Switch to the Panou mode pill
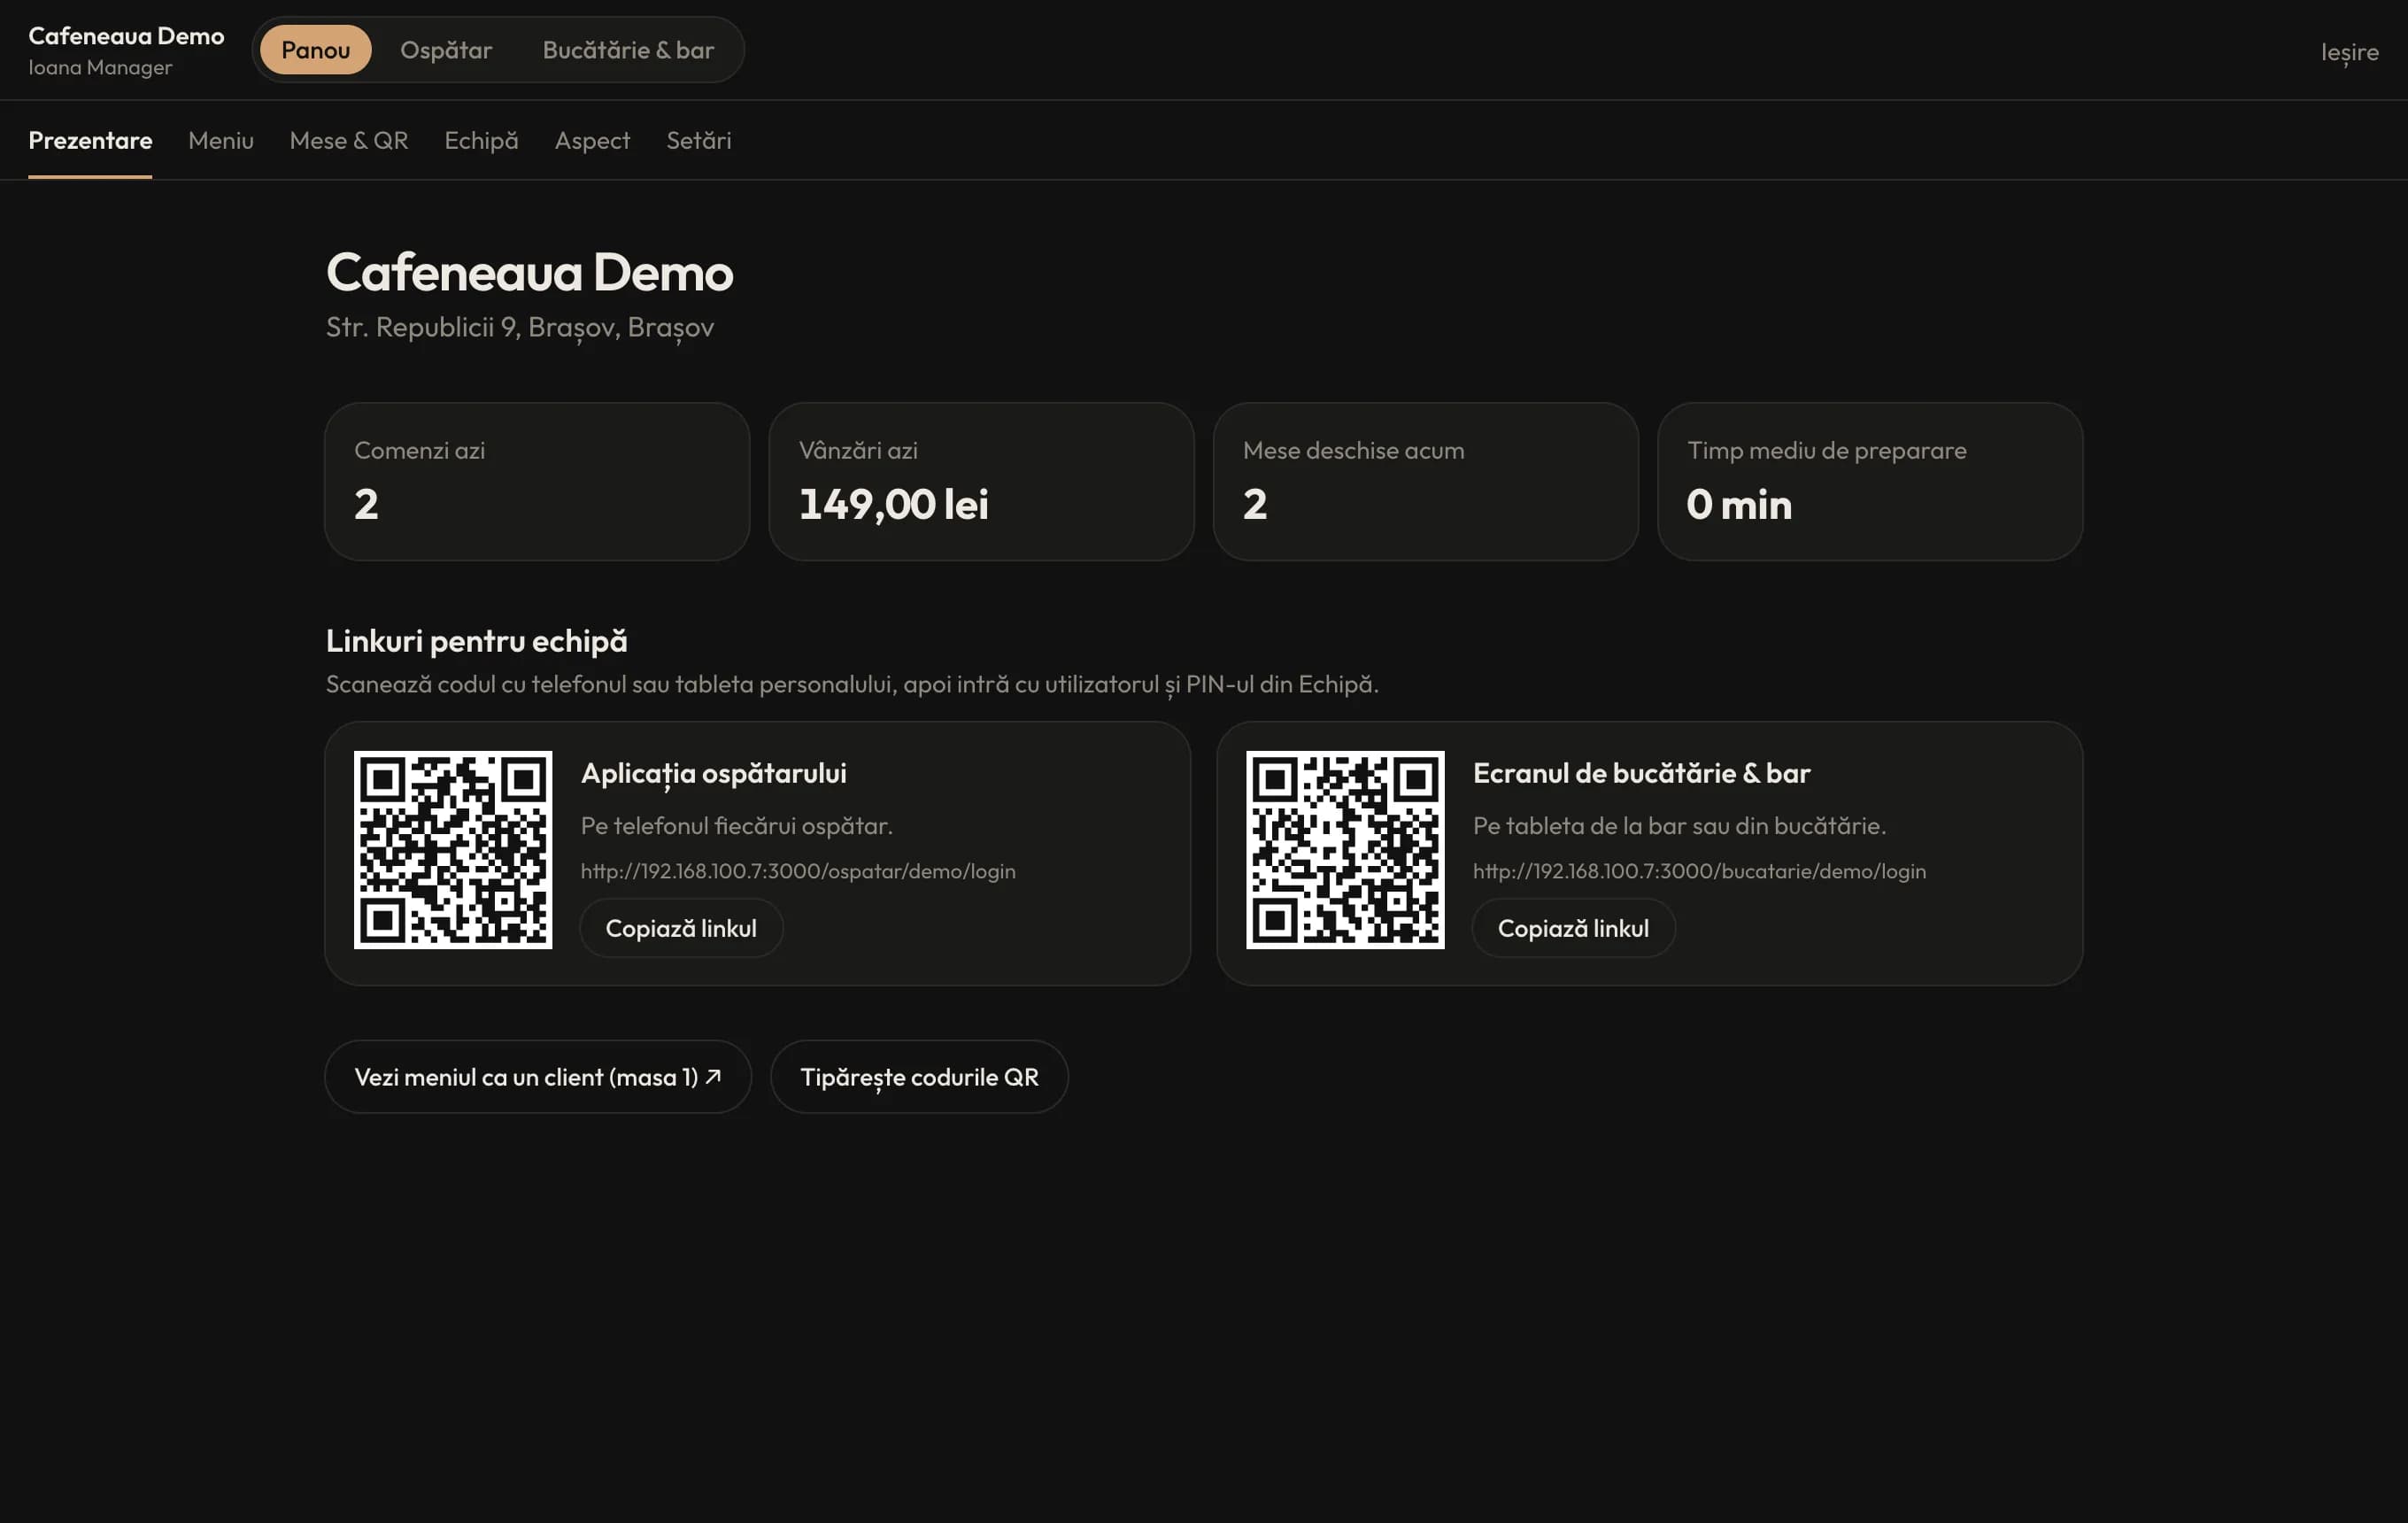Viewport: 2408px width, 1523px height. click(x=315, y=50)
